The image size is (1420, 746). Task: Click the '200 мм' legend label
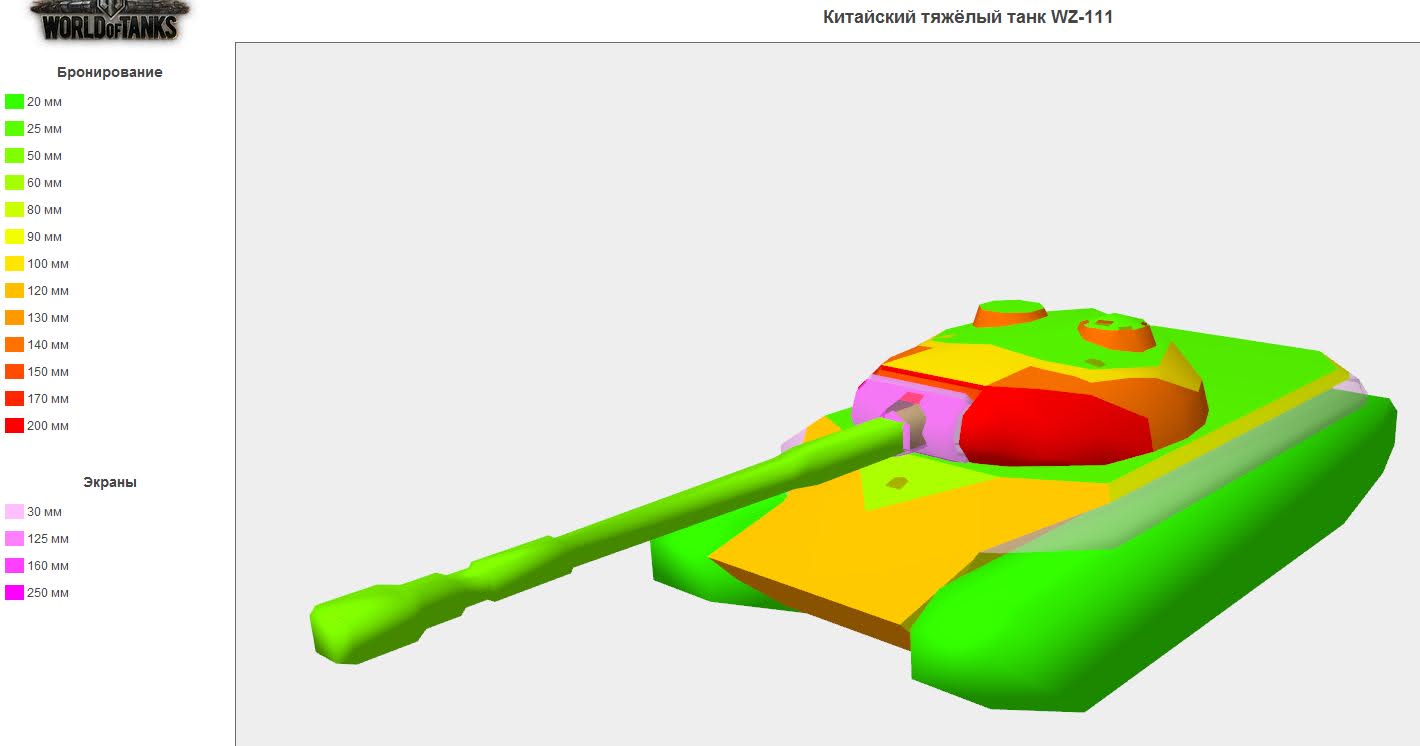pyautogui.click(x=48, y=426)
